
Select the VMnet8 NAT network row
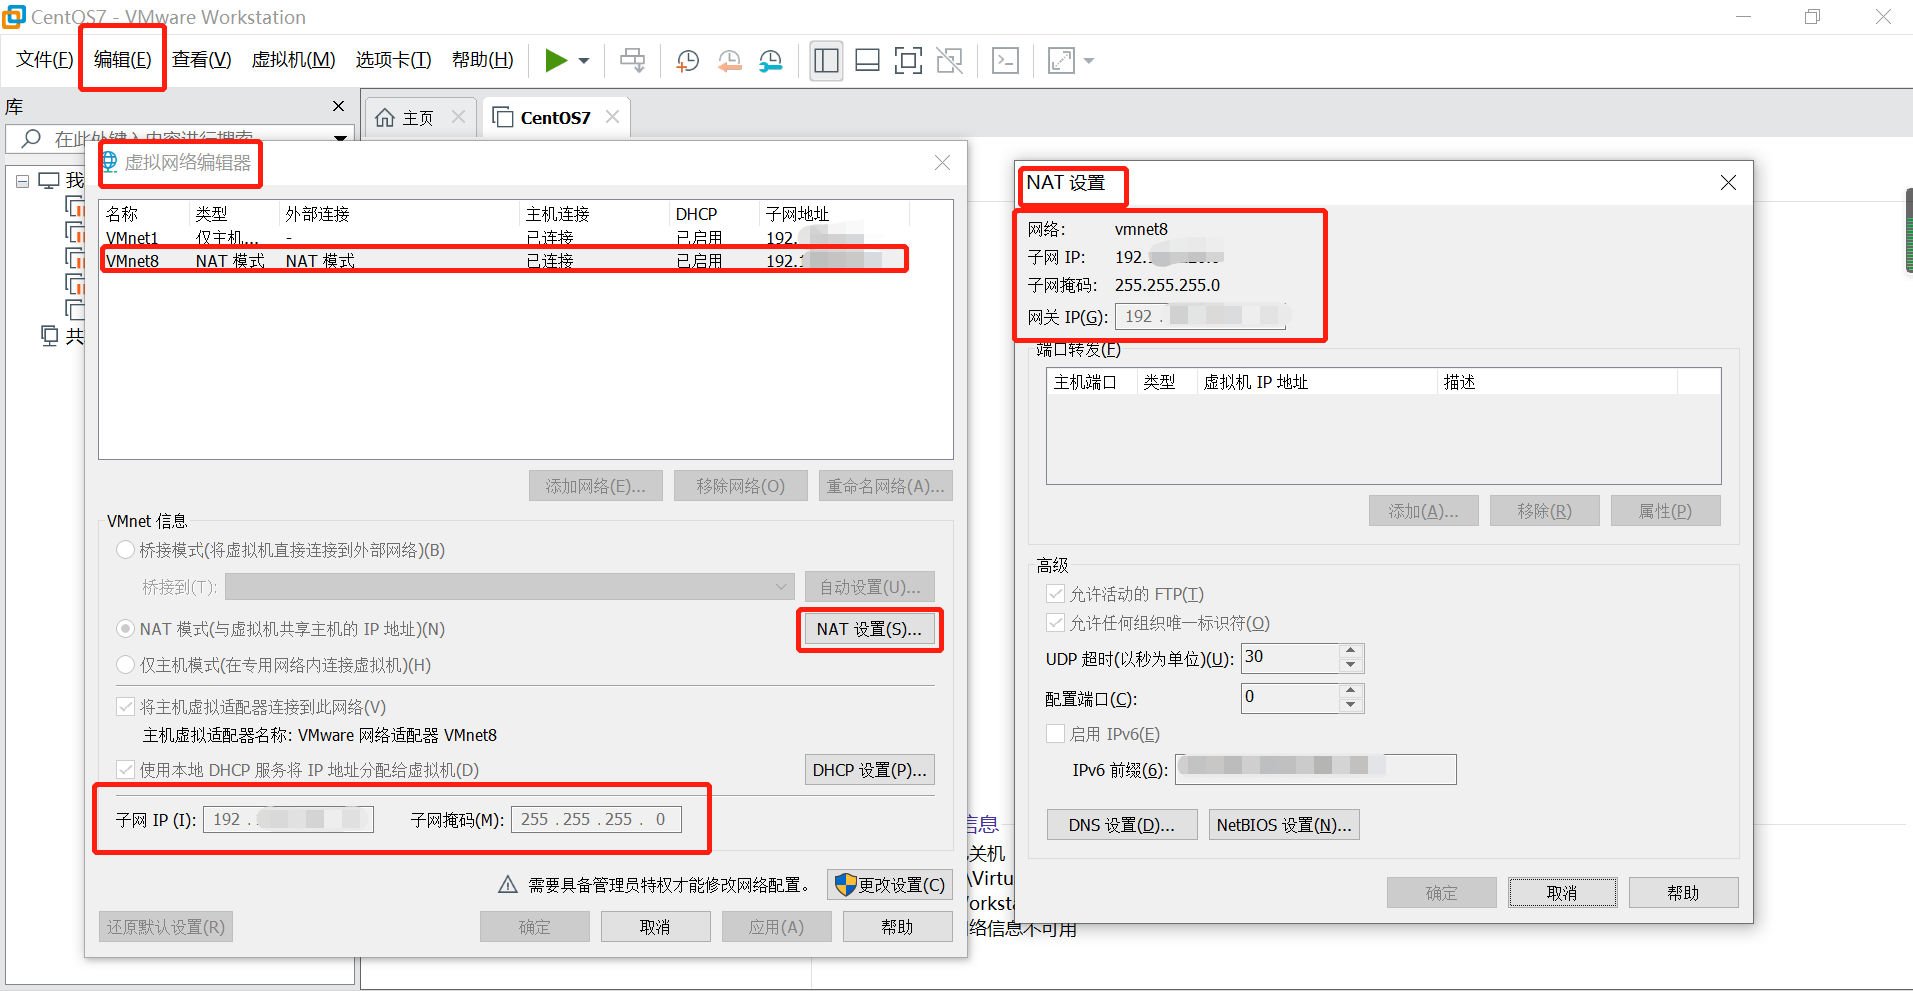point(505,260)
